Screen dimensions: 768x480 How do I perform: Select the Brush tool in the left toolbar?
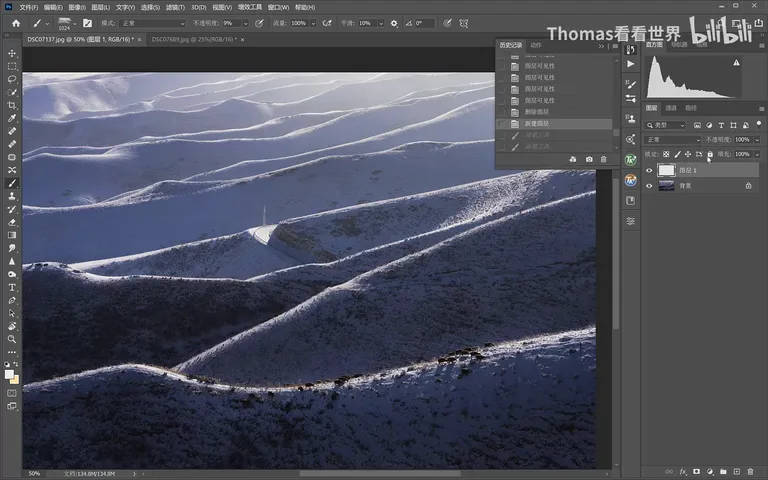pos(12,183)
